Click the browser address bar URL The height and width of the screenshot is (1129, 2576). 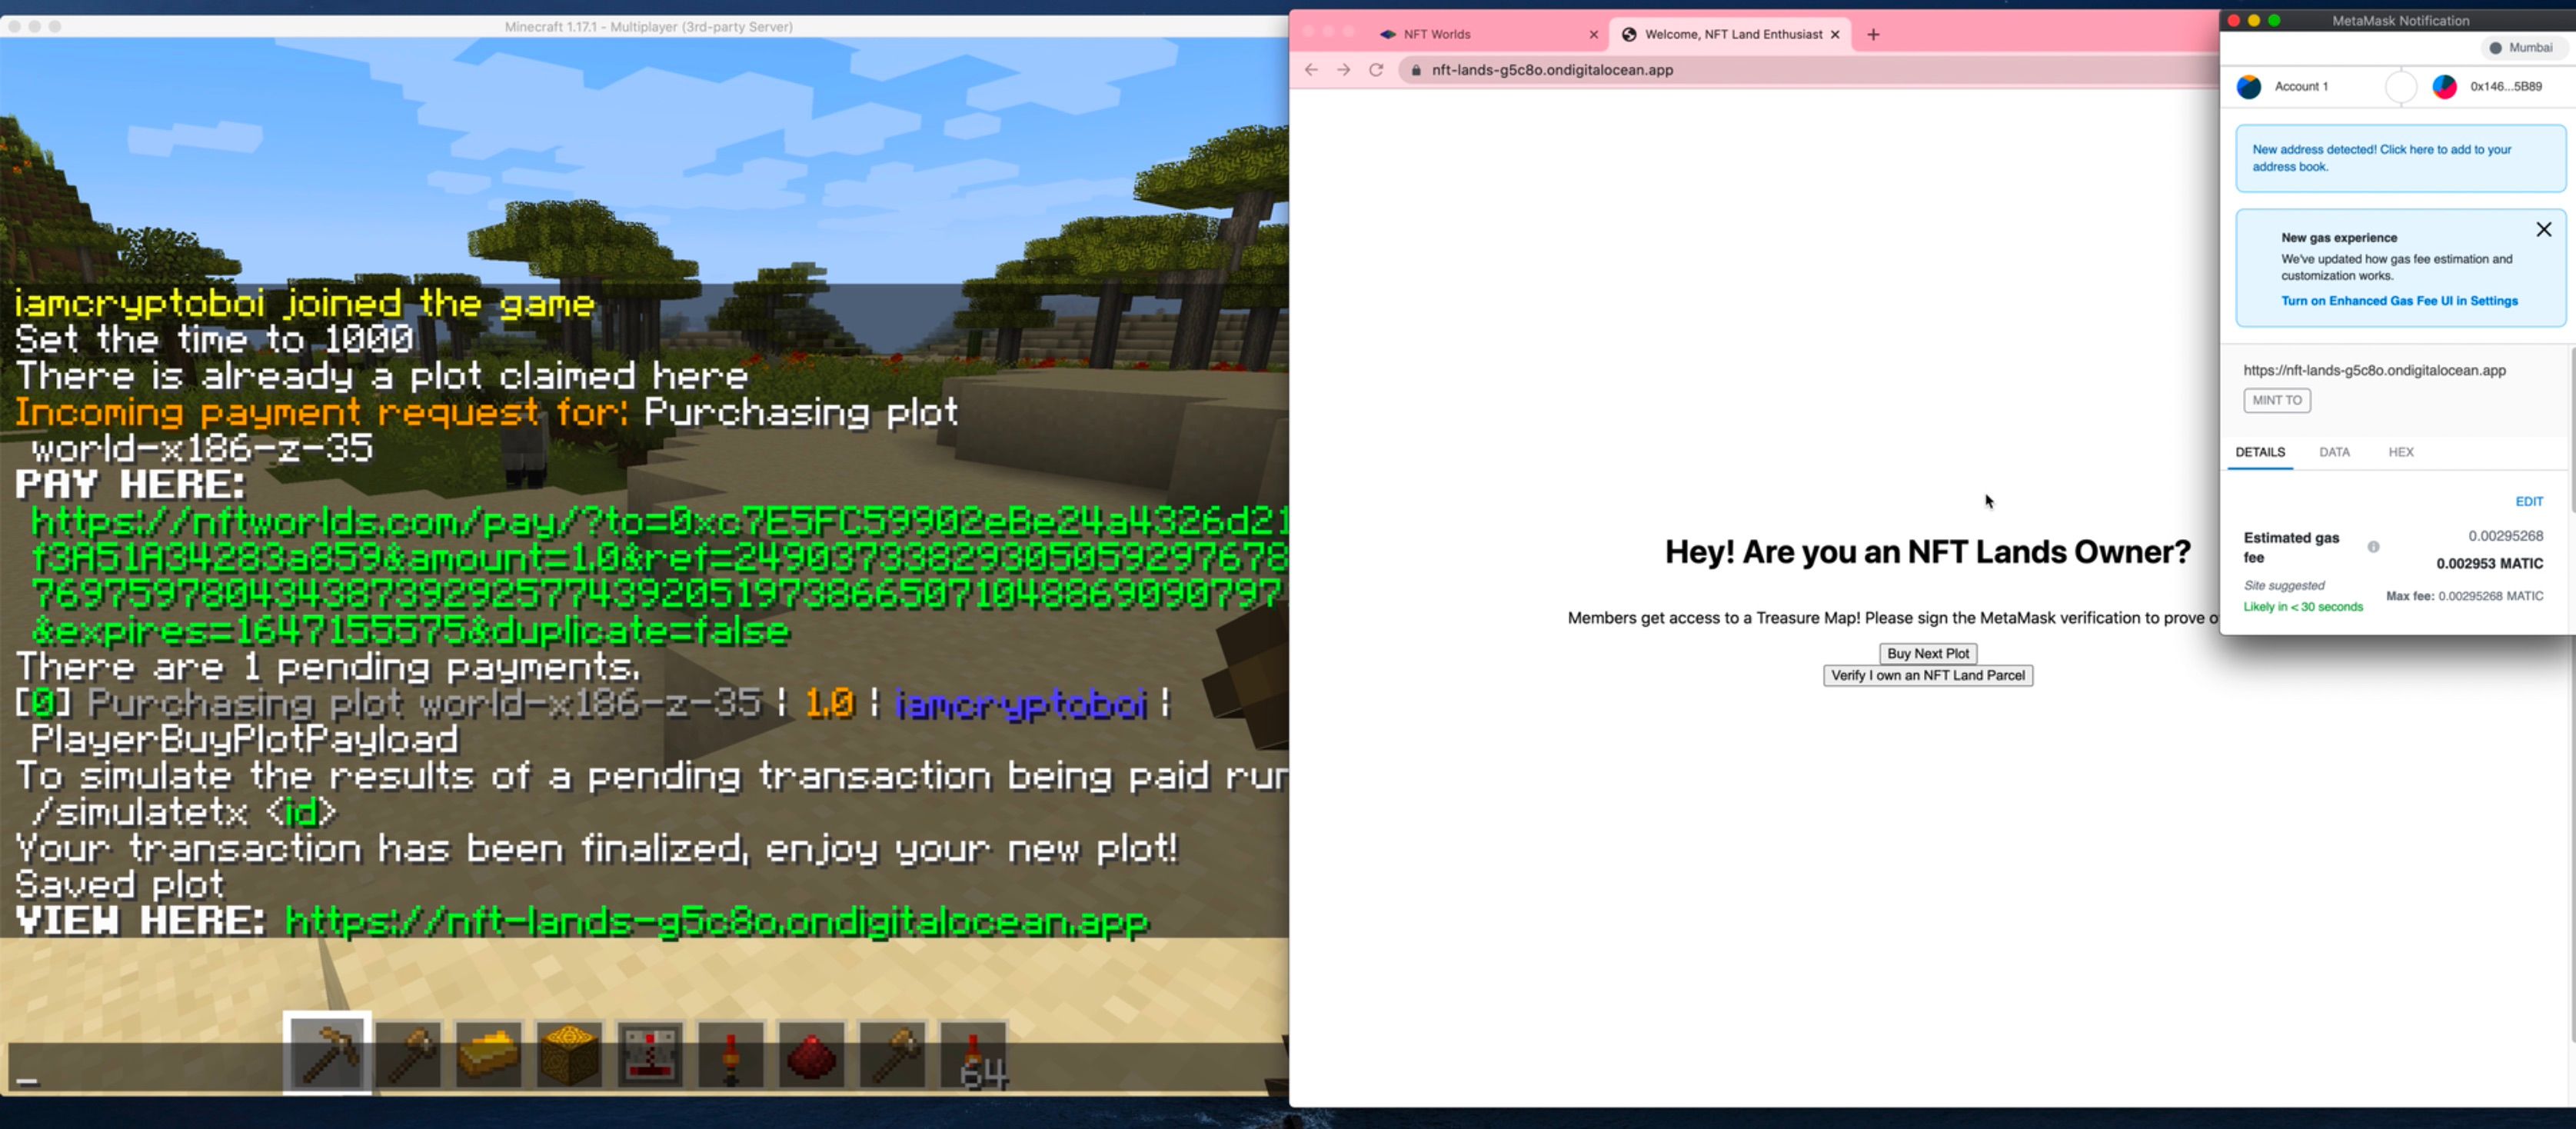(x=1552, y=70)
